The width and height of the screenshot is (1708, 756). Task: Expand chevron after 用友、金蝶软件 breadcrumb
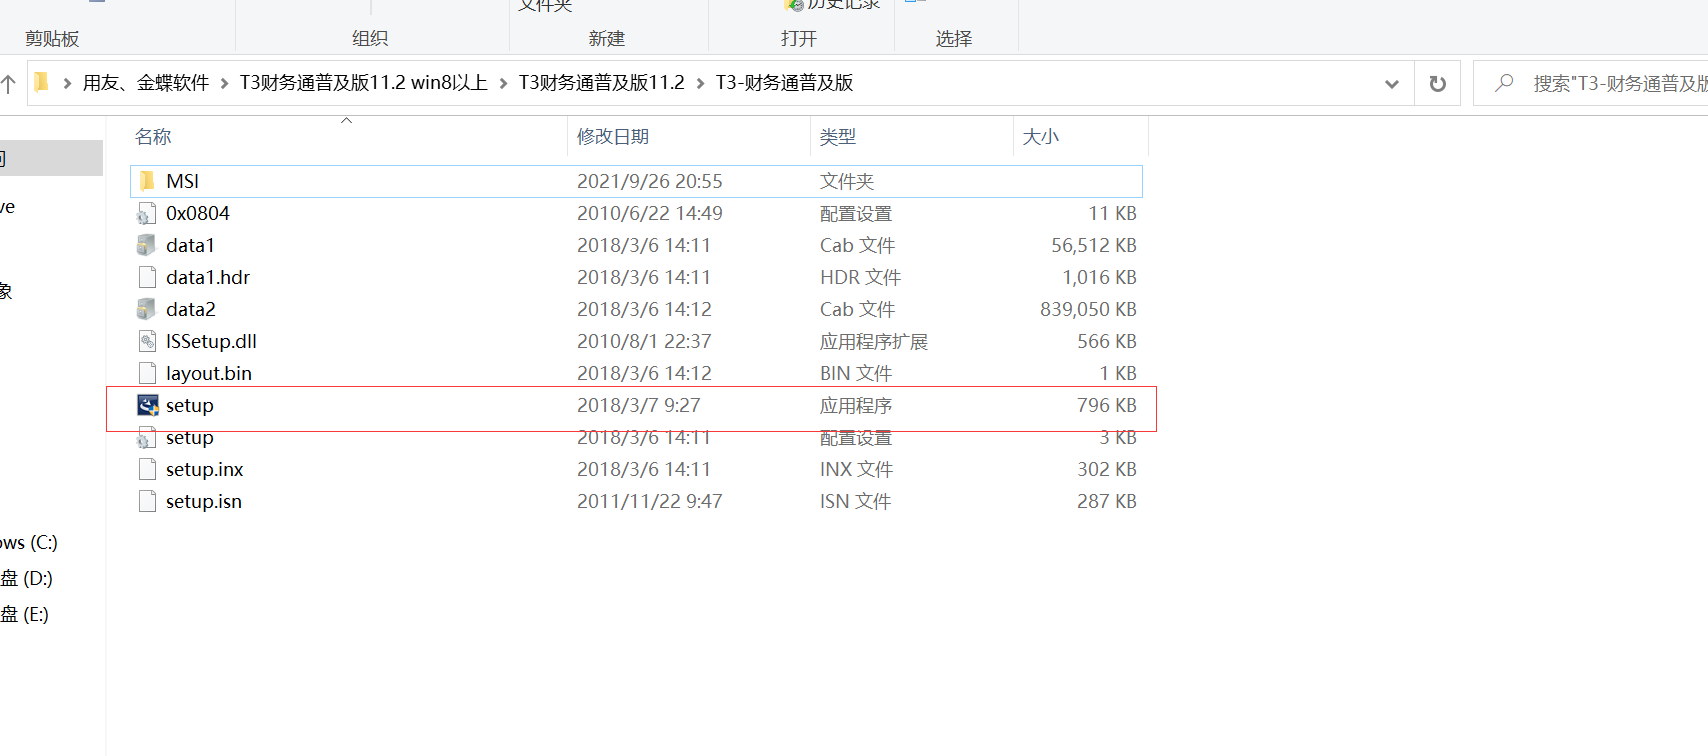(224, 83)
